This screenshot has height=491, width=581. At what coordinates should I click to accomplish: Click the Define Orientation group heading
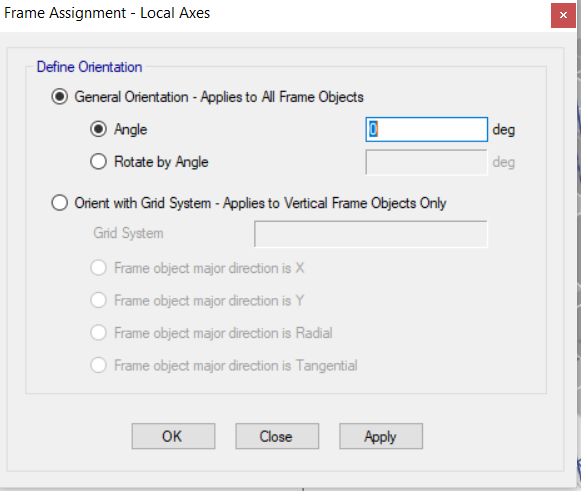pyautogui.click(x=89, y=67)
